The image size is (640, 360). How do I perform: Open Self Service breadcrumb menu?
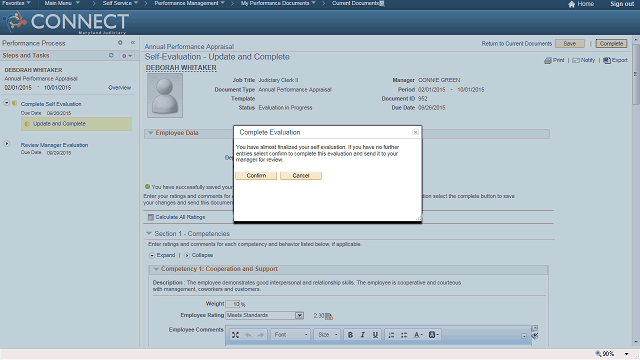pos(120,3)
